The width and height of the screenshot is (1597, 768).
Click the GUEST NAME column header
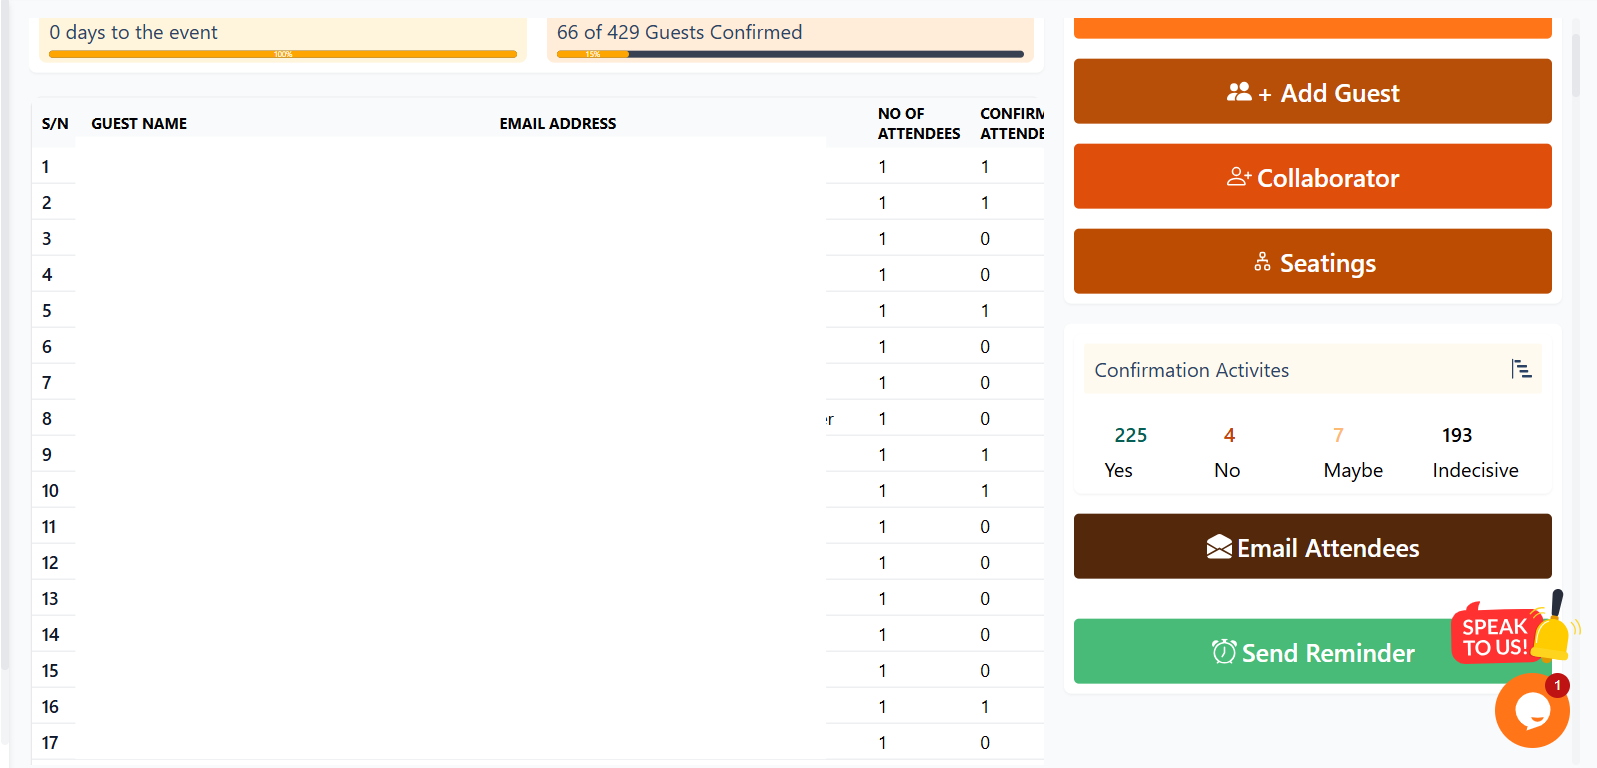coord(139,123)
